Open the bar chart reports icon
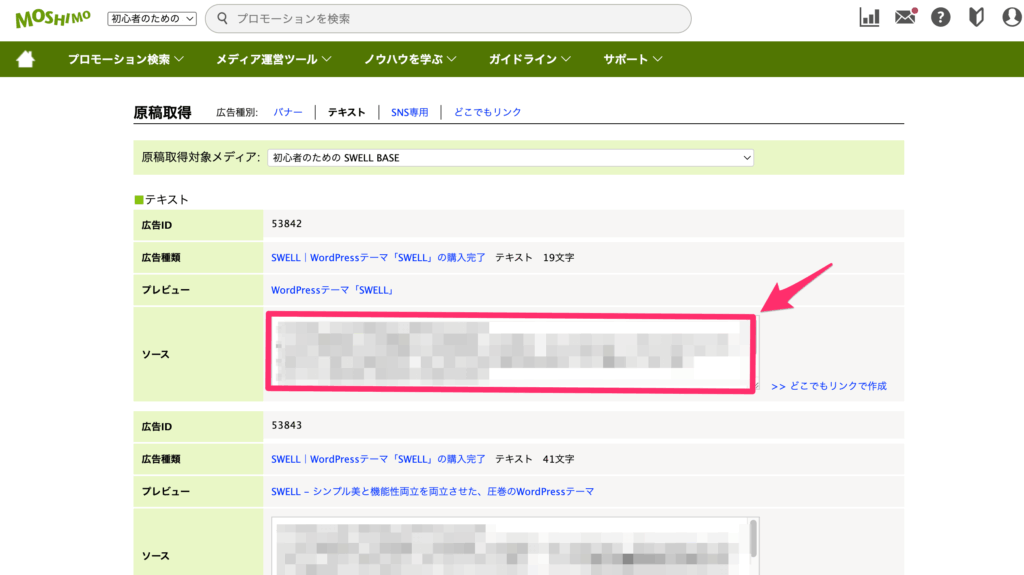The height and width of the screenshot is (575, 1024). tap(869, 17)
